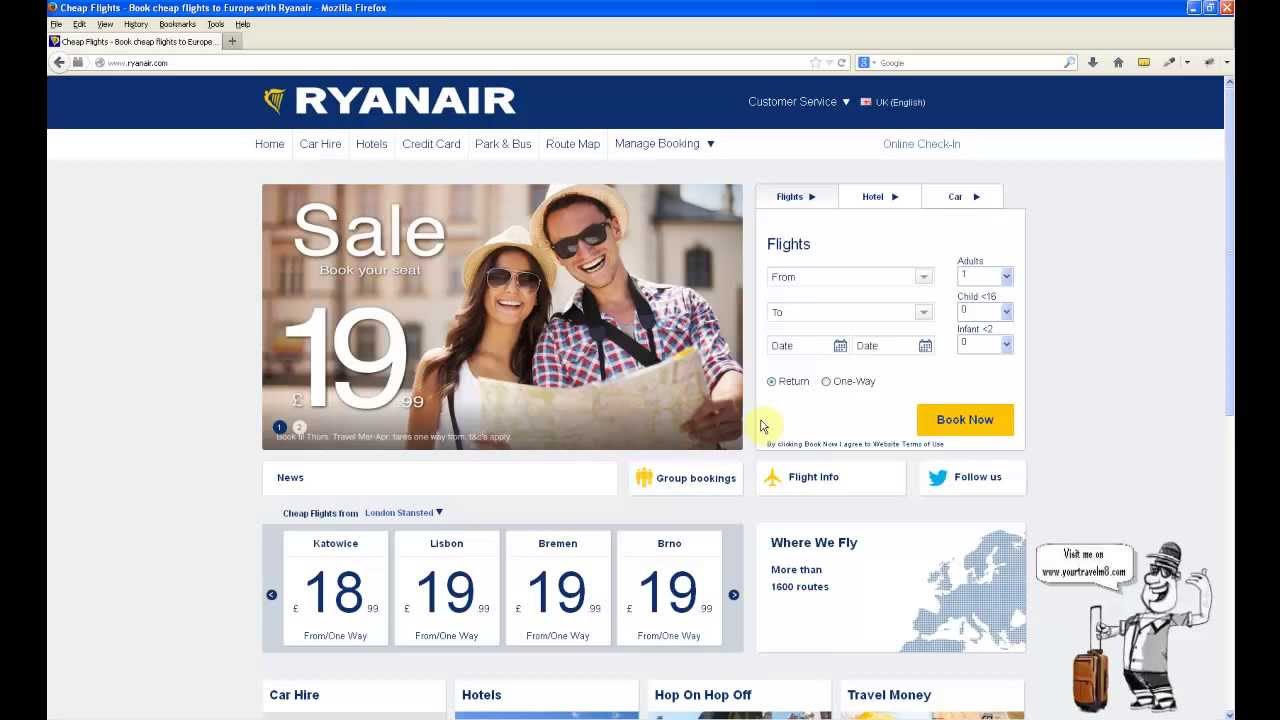
Task: Open the Firefox History menu
Action: 136,24
